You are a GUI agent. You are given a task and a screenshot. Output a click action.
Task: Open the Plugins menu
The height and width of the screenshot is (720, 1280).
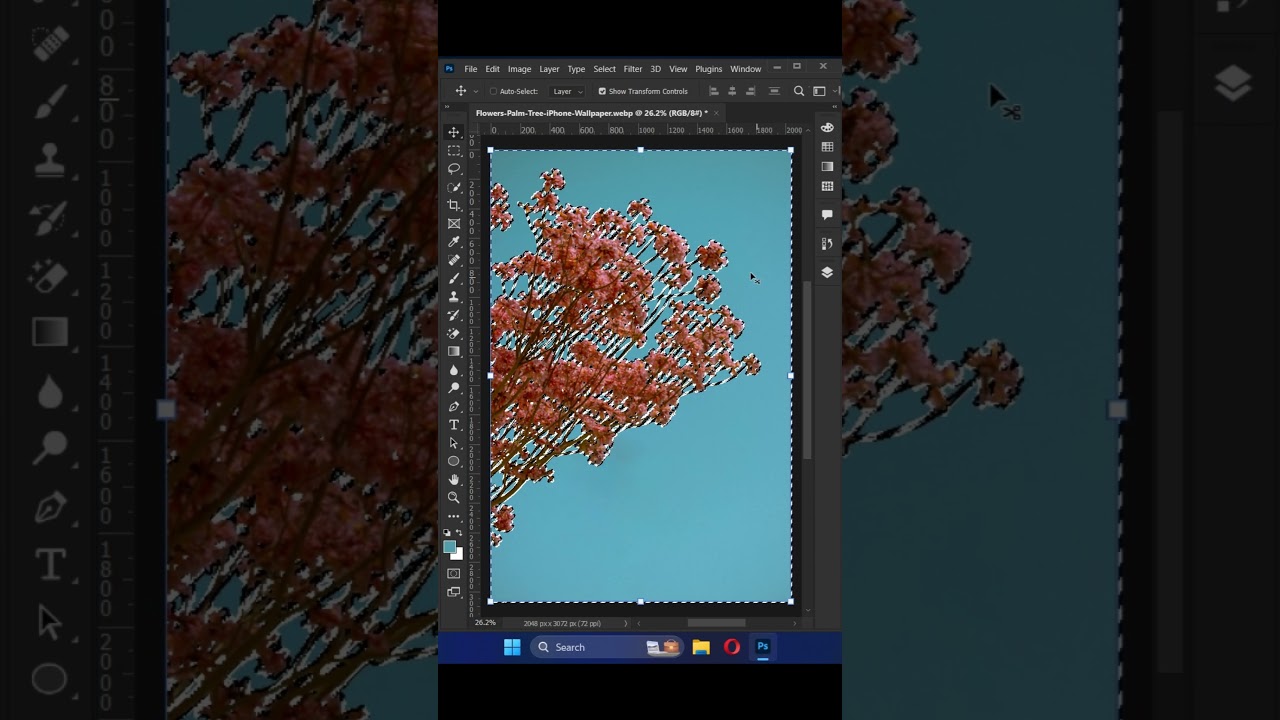point(709,69)
